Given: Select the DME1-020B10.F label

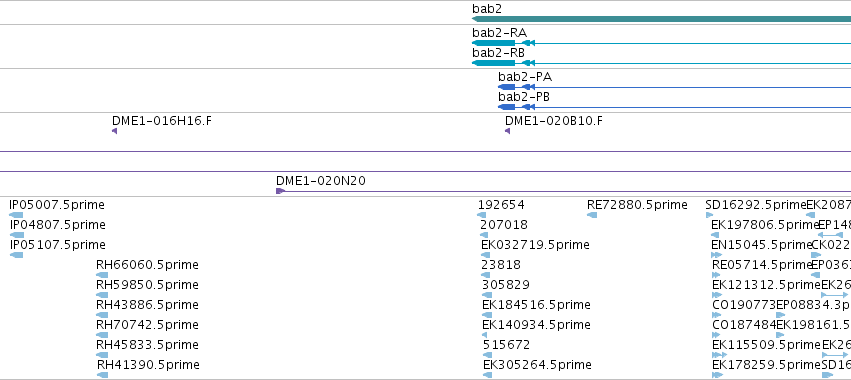Looking at the screenshot, I should pos(554,121).
